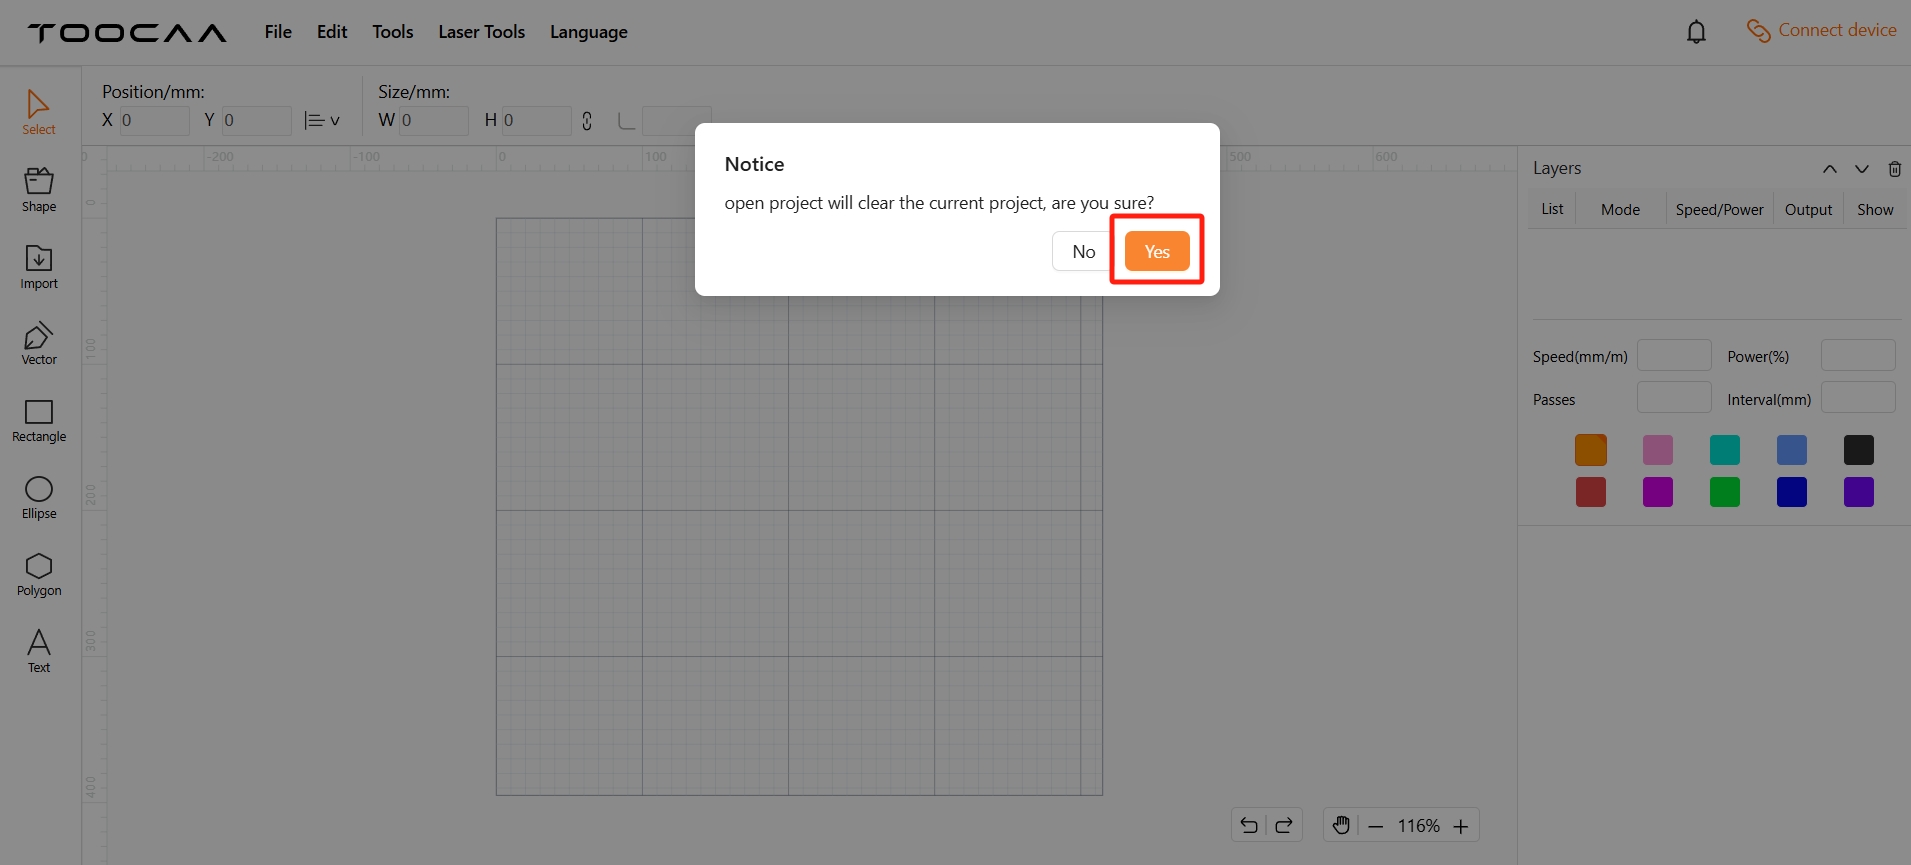Click the 116% zoom value
This screenshot has width=1911, height=865.
click(x=1418, y=826)
